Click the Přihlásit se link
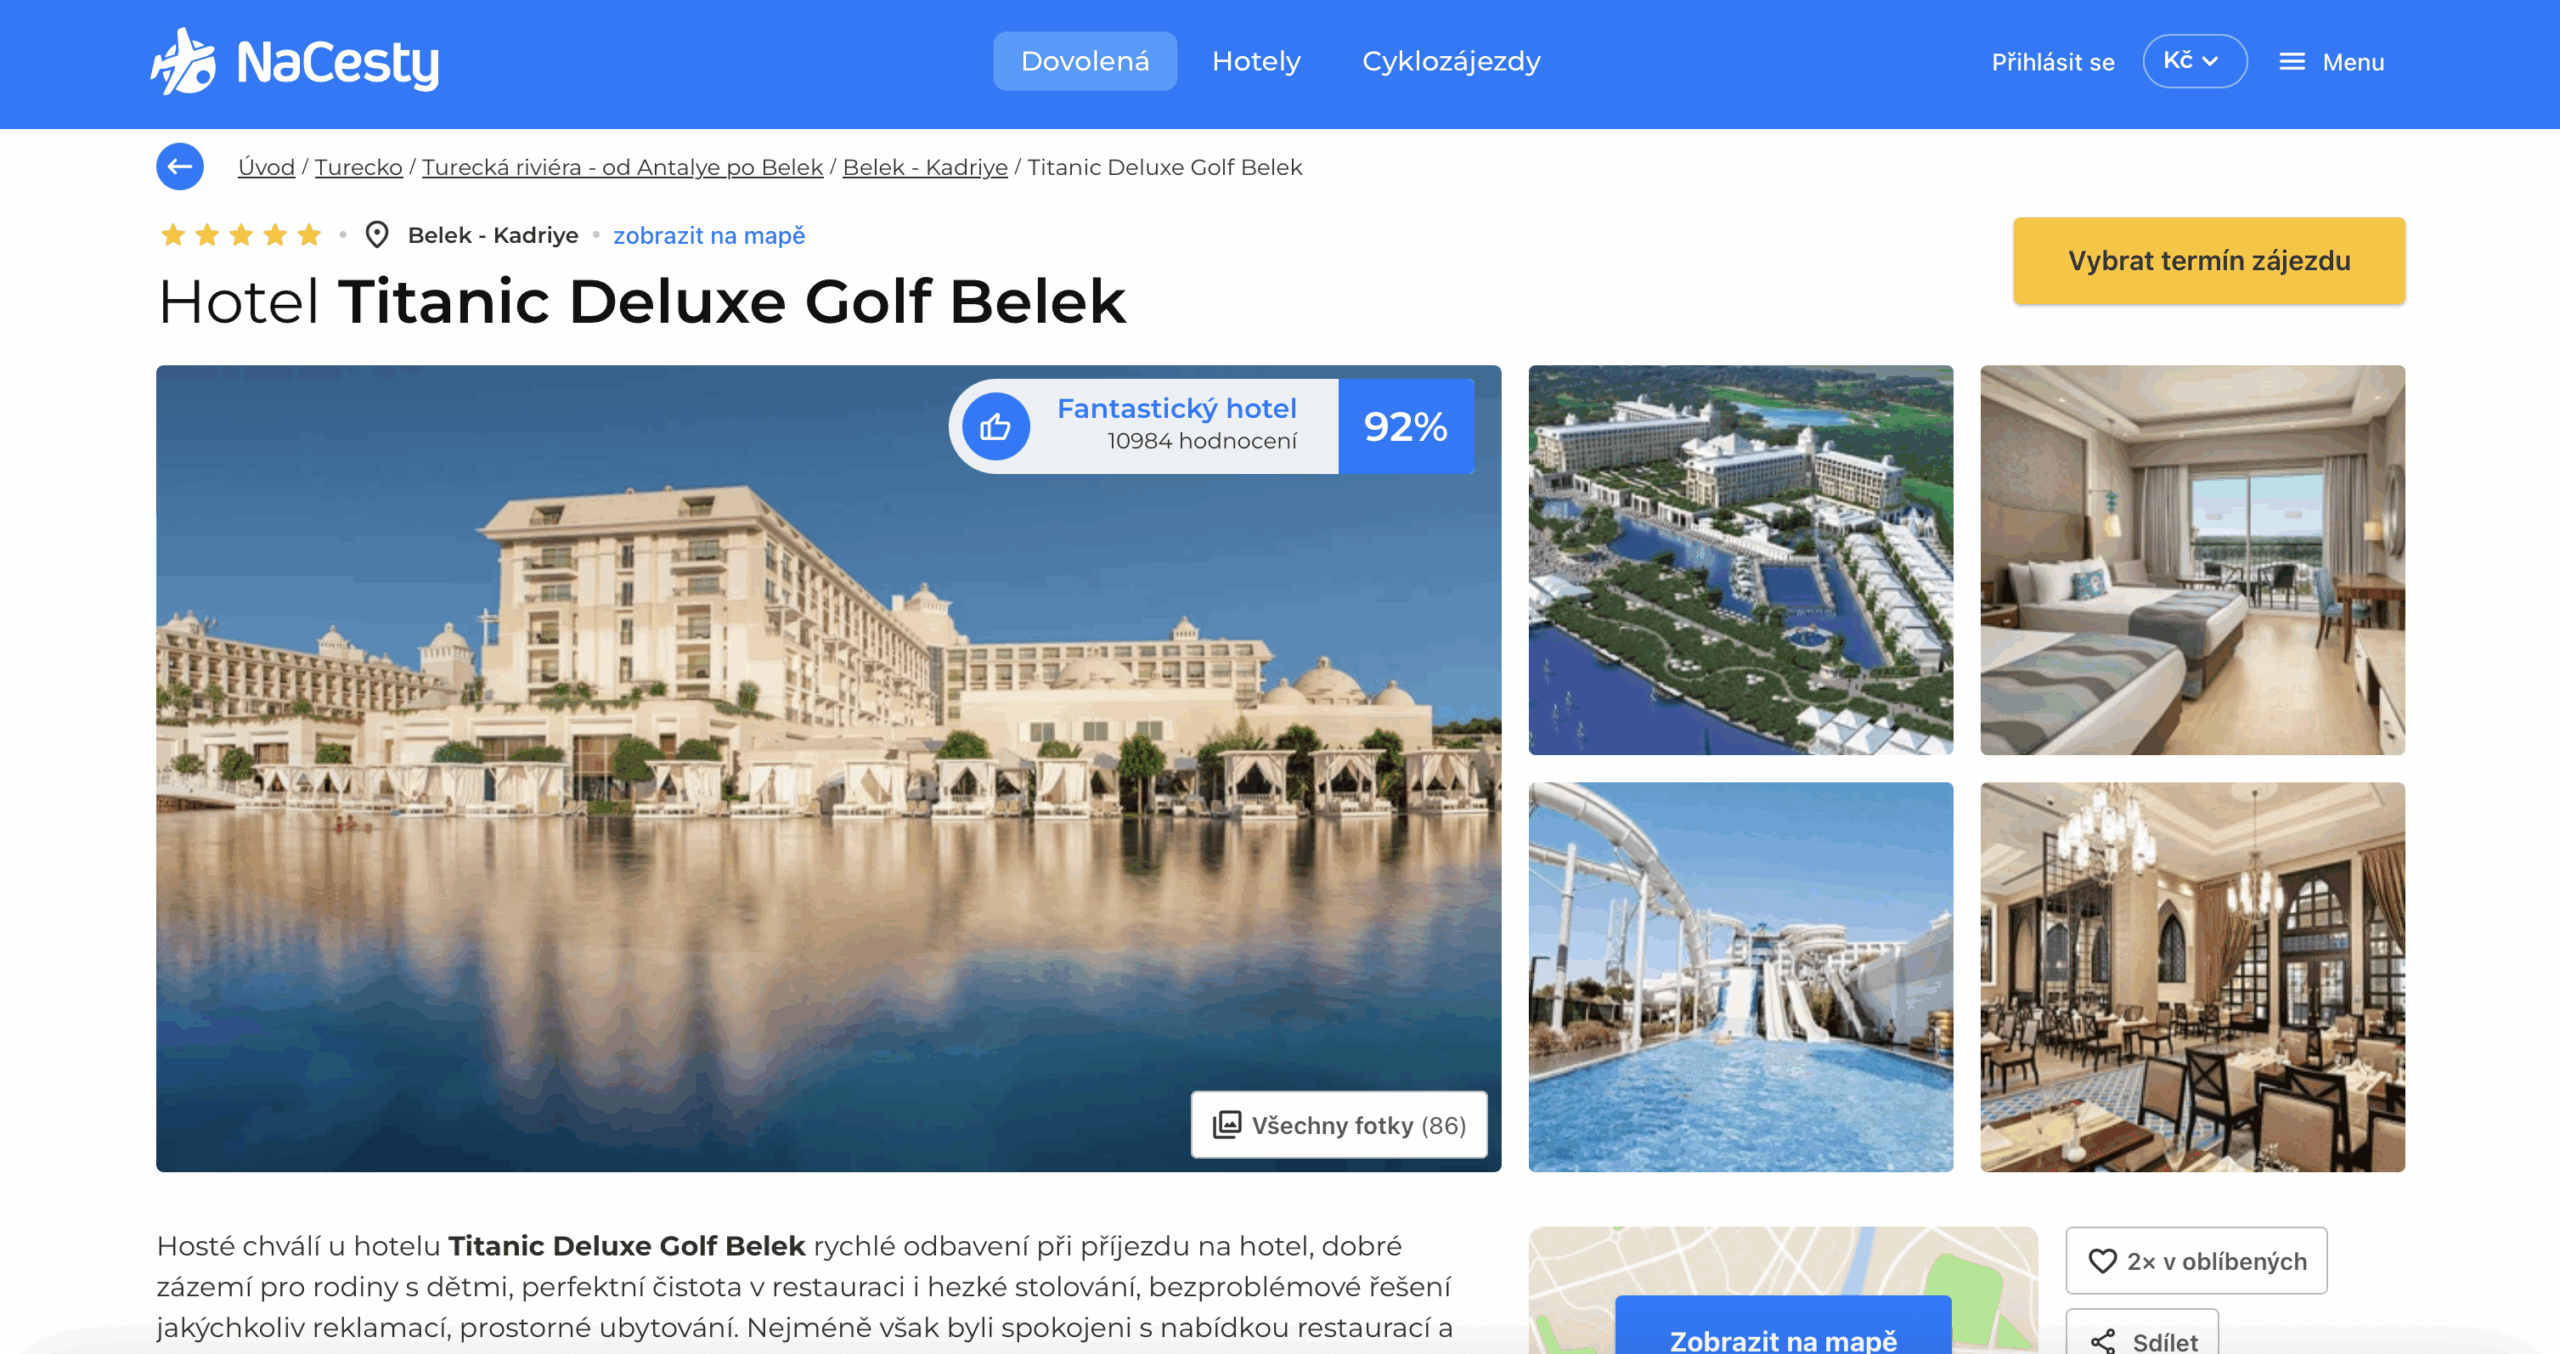2560x1354 pixels. [x=2053, y=62]
